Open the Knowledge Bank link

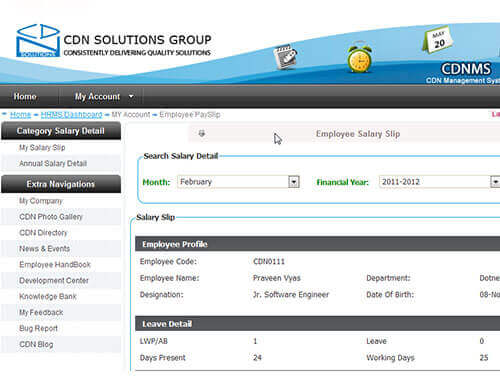pyautogui.click(x=48, y=296)
